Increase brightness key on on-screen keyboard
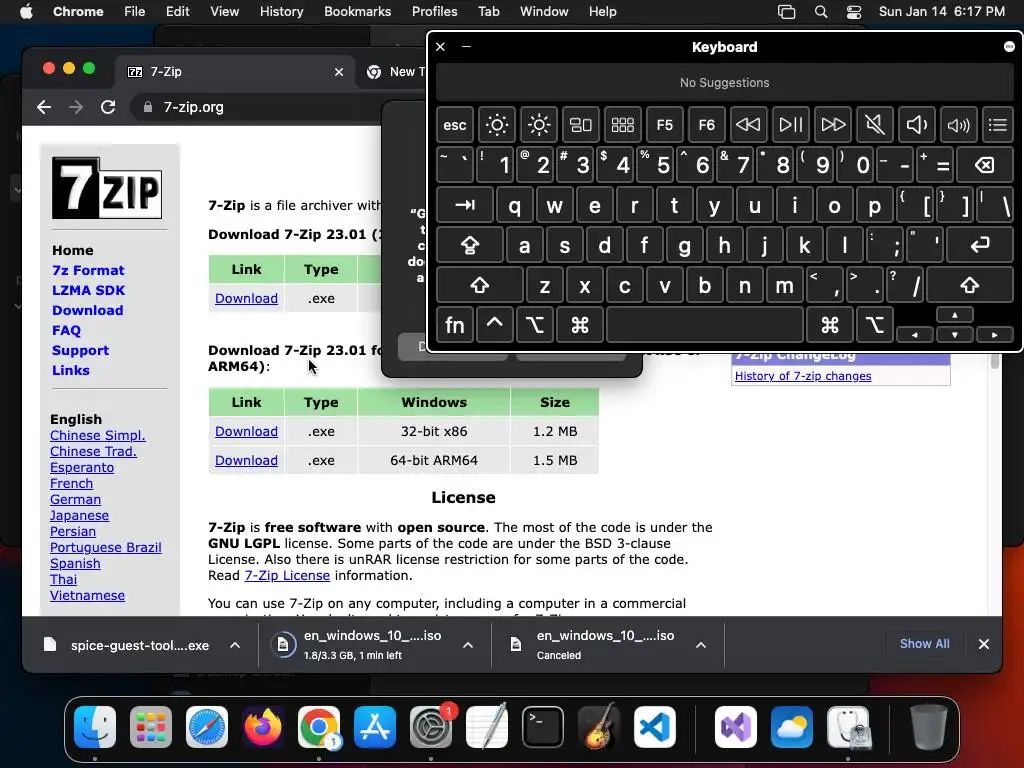This screenshot has width=1024, height=768. click(539, 125)
